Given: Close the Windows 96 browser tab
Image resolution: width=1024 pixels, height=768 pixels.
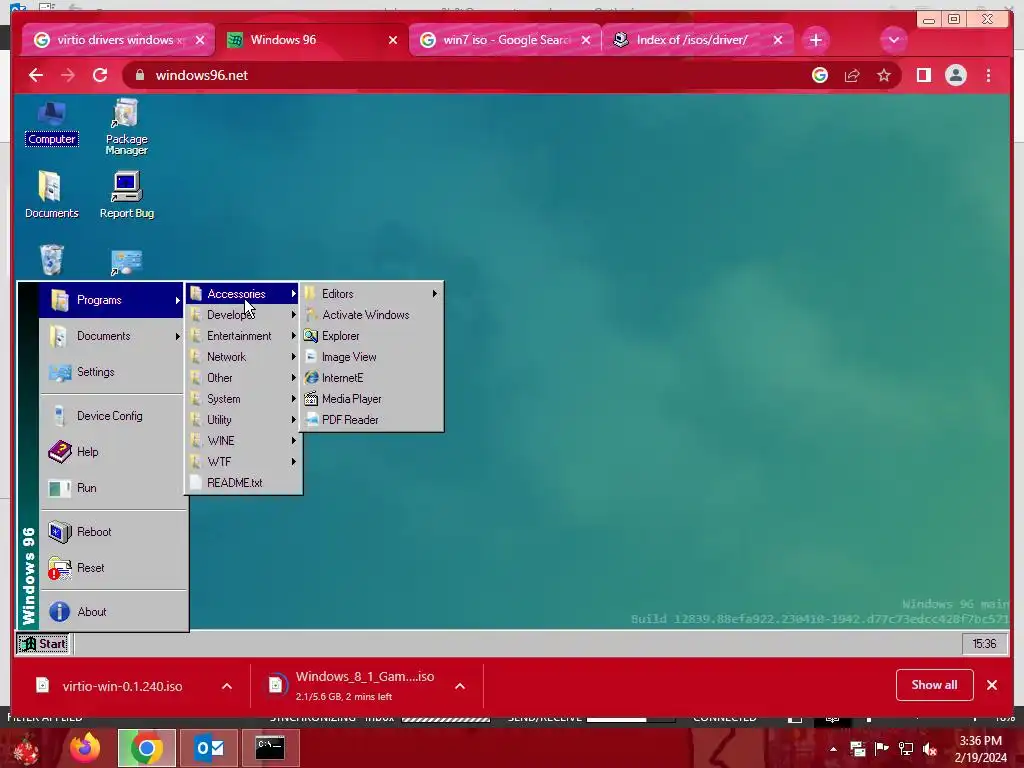Looking at the screenshot, I should click(392, 40).
